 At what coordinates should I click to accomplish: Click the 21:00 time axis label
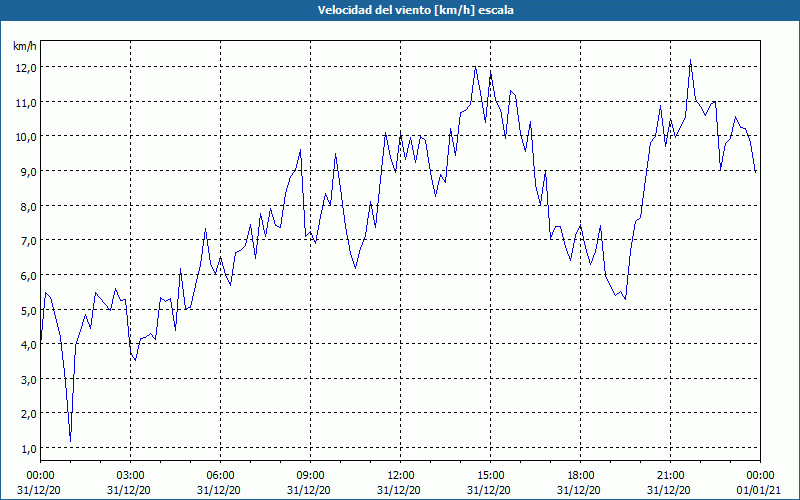click(670, 476)
